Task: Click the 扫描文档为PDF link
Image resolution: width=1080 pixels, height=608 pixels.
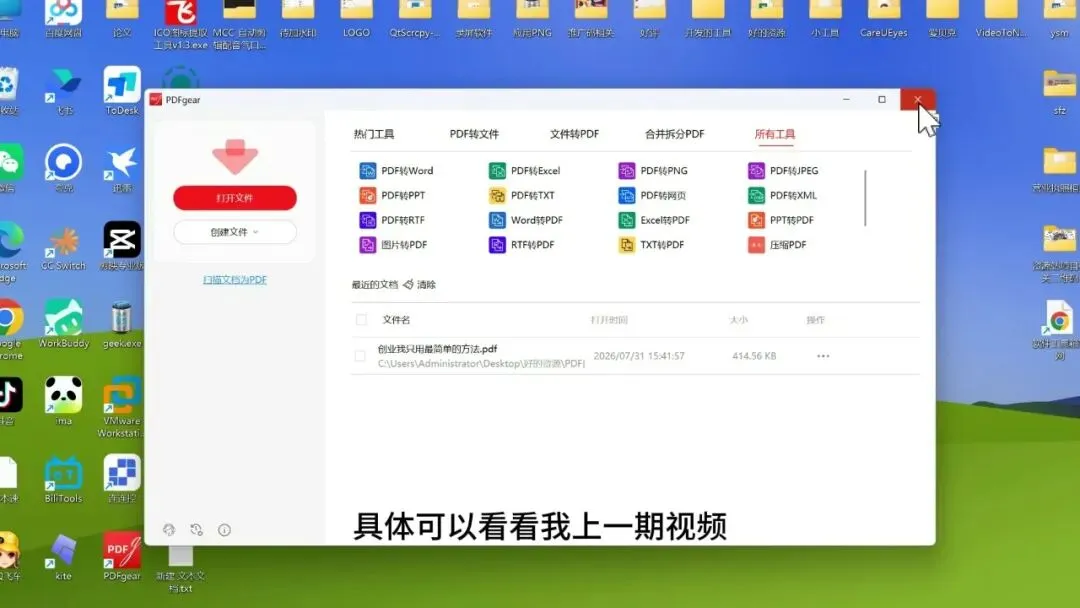Action: (235, 280)
